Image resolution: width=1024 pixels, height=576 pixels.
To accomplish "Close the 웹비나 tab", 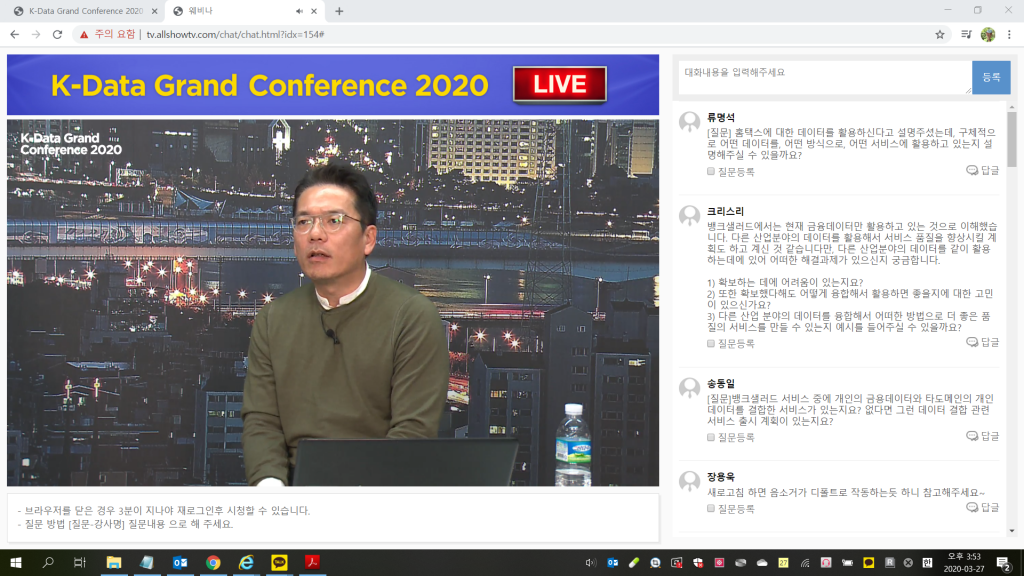I will coord(314,11).
